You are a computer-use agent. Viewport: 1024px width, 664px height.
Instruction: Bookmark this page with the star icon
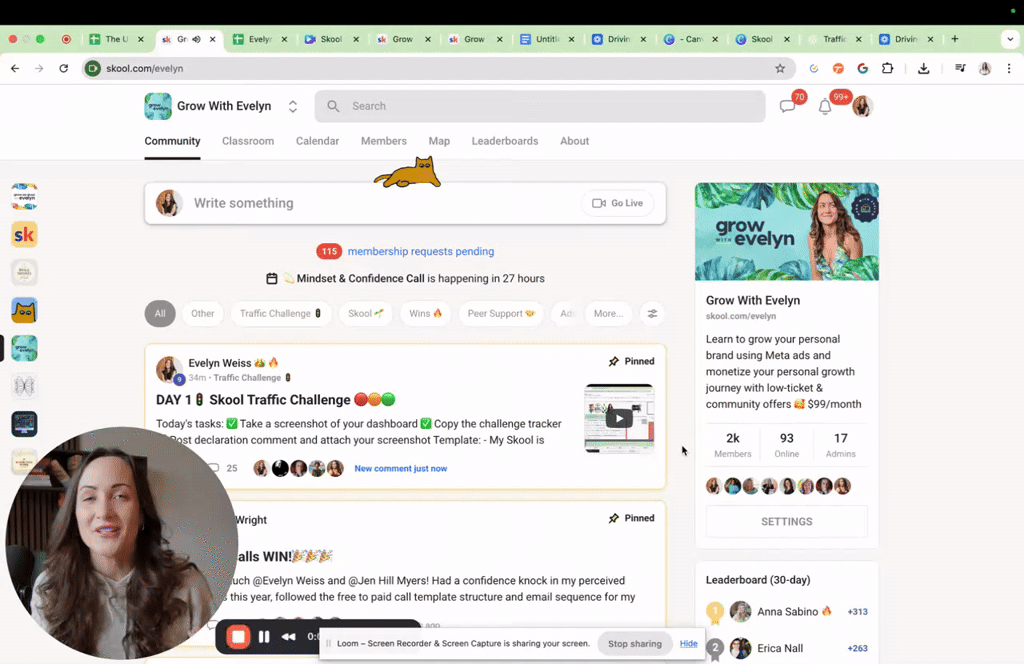(780, 68)
